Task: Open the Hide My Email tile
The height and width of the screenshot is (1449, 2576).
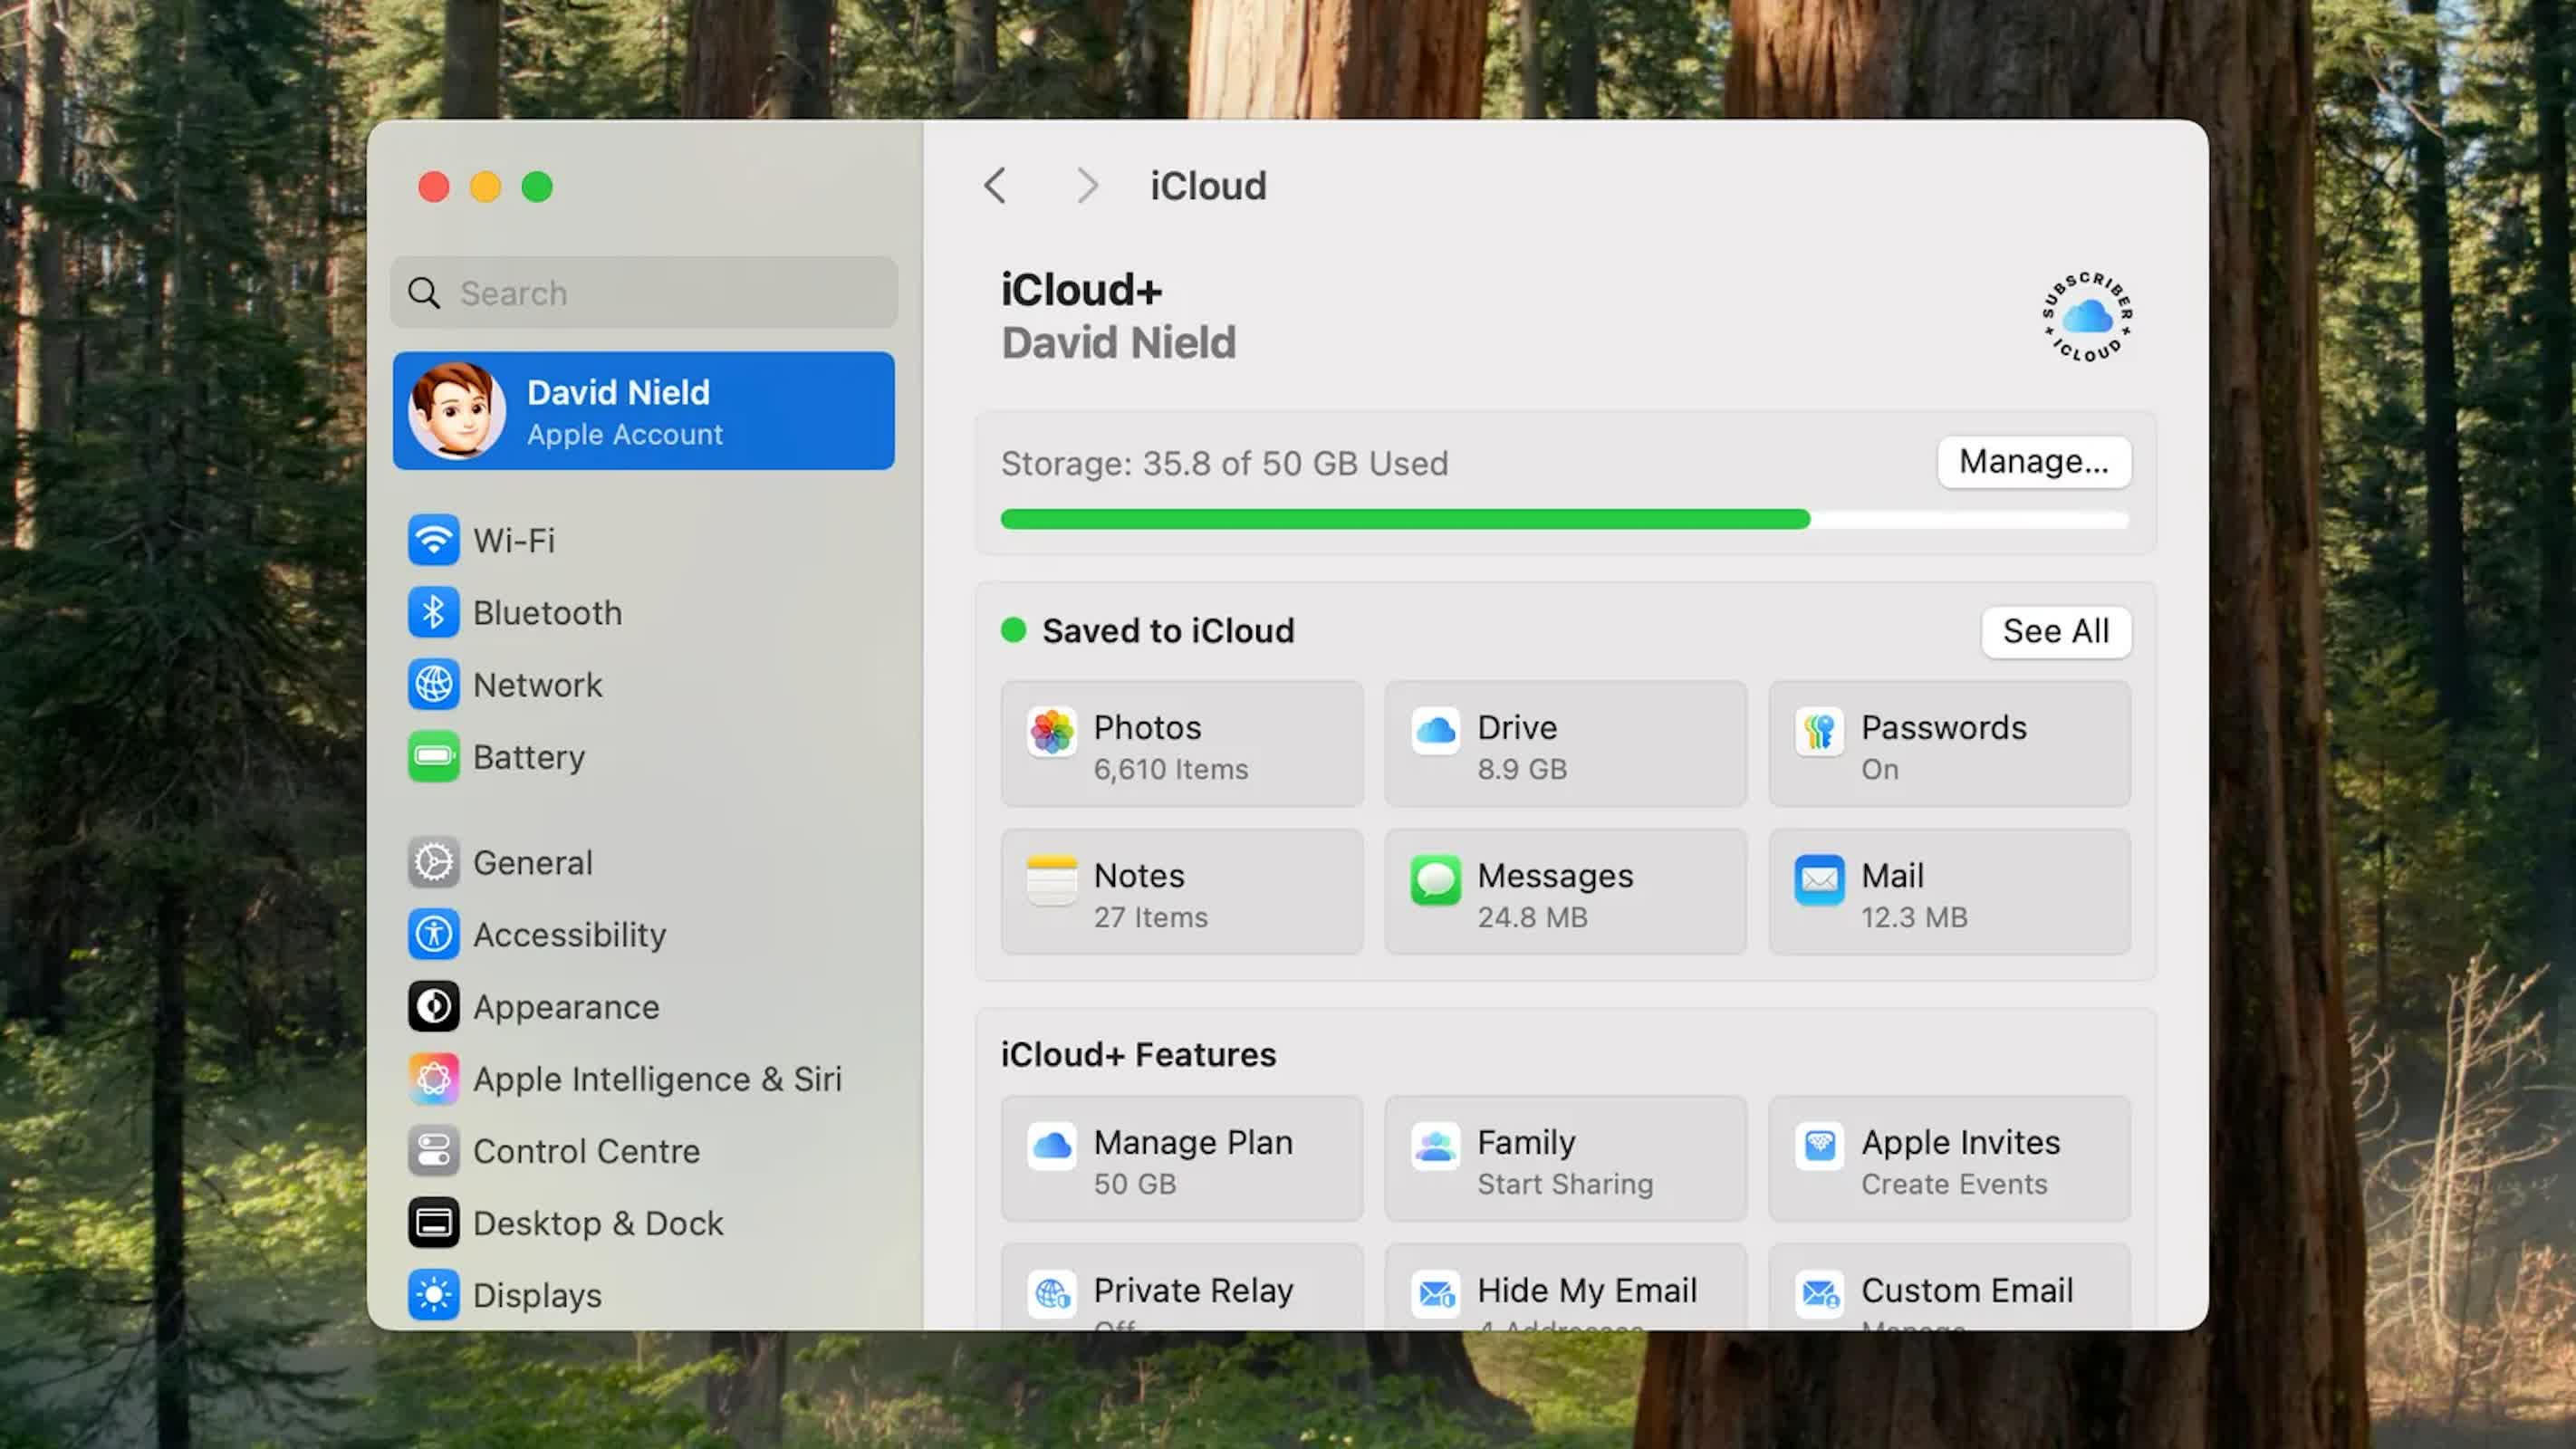Action: click(1565, 1290)
